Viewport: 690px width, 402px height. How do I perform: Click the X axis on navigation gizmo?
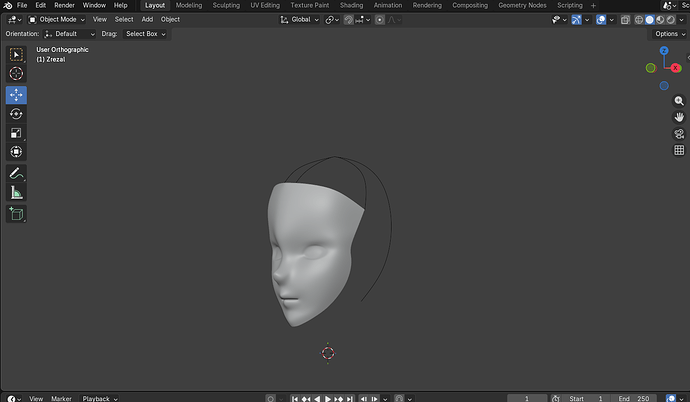tap(675, 68)
